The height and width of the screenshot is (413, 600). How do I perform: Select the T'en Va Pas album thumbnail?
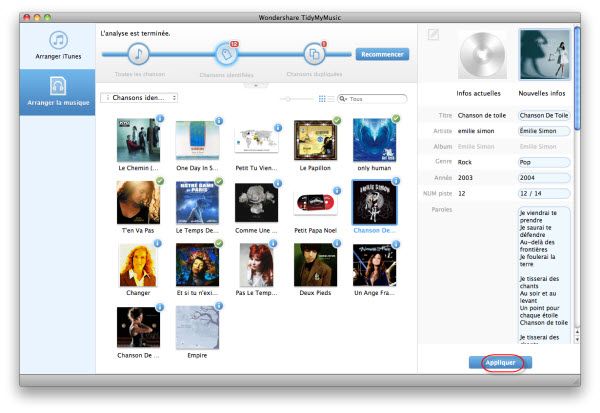pyautogui.click(x=138, y=202)
